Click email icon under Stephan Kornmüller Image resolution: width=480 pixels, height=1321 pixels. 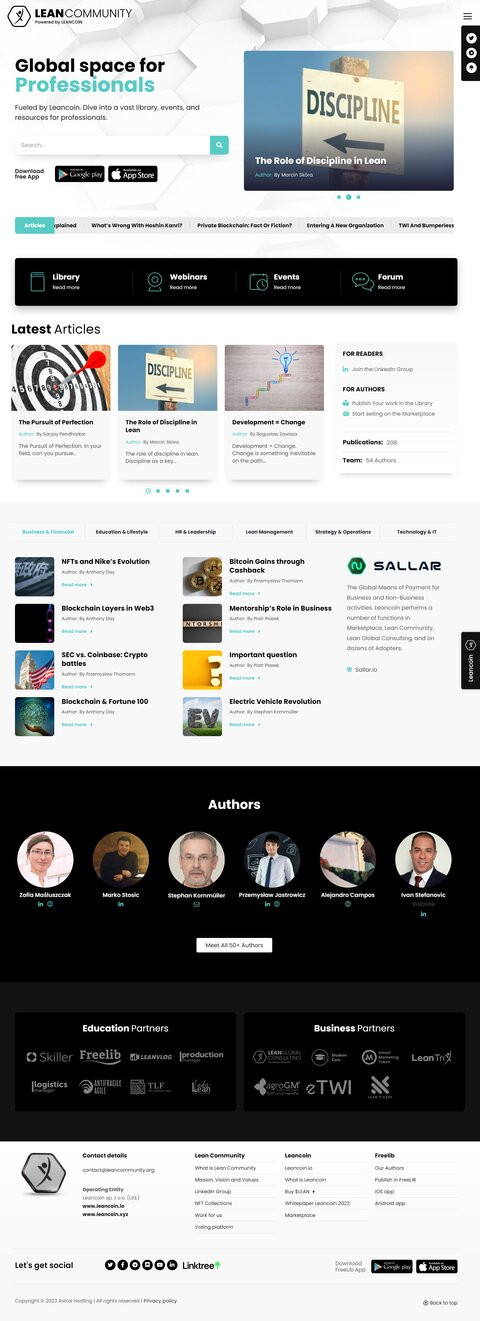[x=196, y=904]
